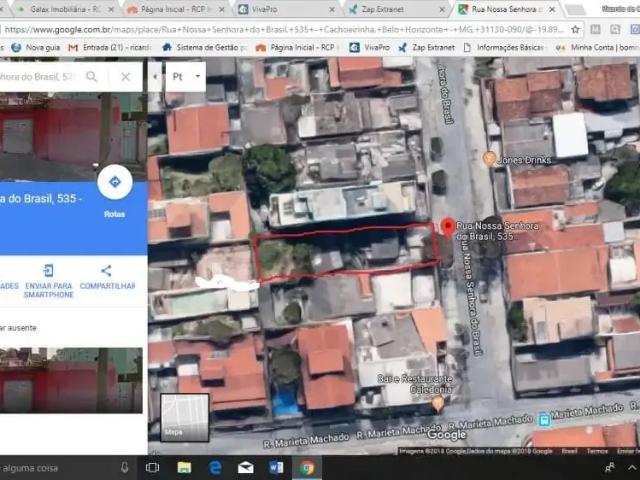640x480 pixels.
Task: Open Informações Básicas bookmark
Action: click(x=504, y=47)
